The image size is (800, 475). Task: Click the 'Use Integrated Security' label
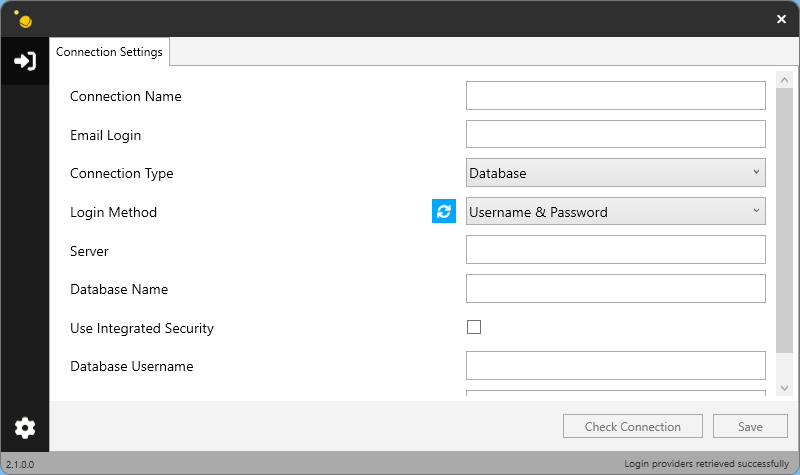(x=142, y=329)
